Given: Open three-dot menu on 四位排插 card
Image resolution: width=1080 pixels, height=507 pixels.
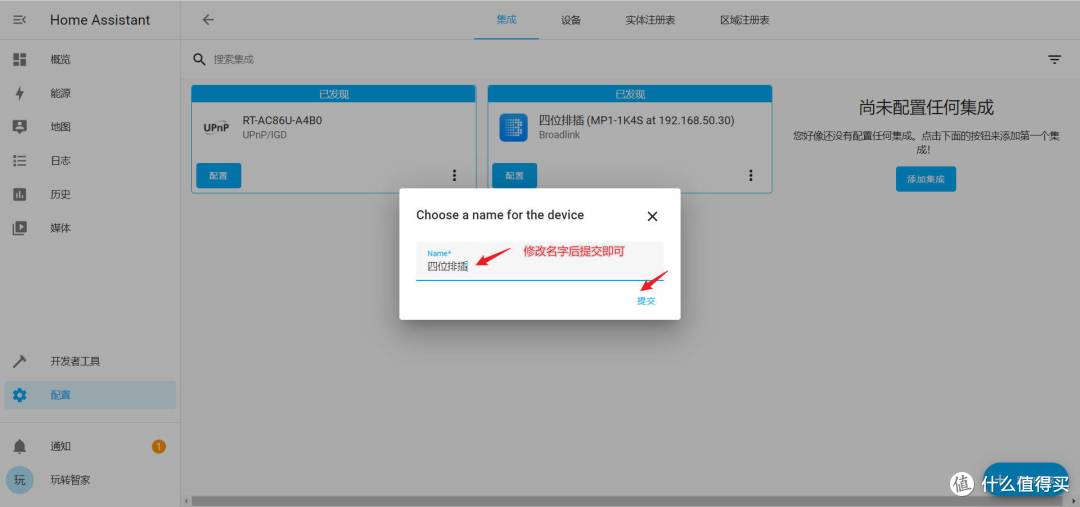Looking at the screenshot, I should click(751, 176).
